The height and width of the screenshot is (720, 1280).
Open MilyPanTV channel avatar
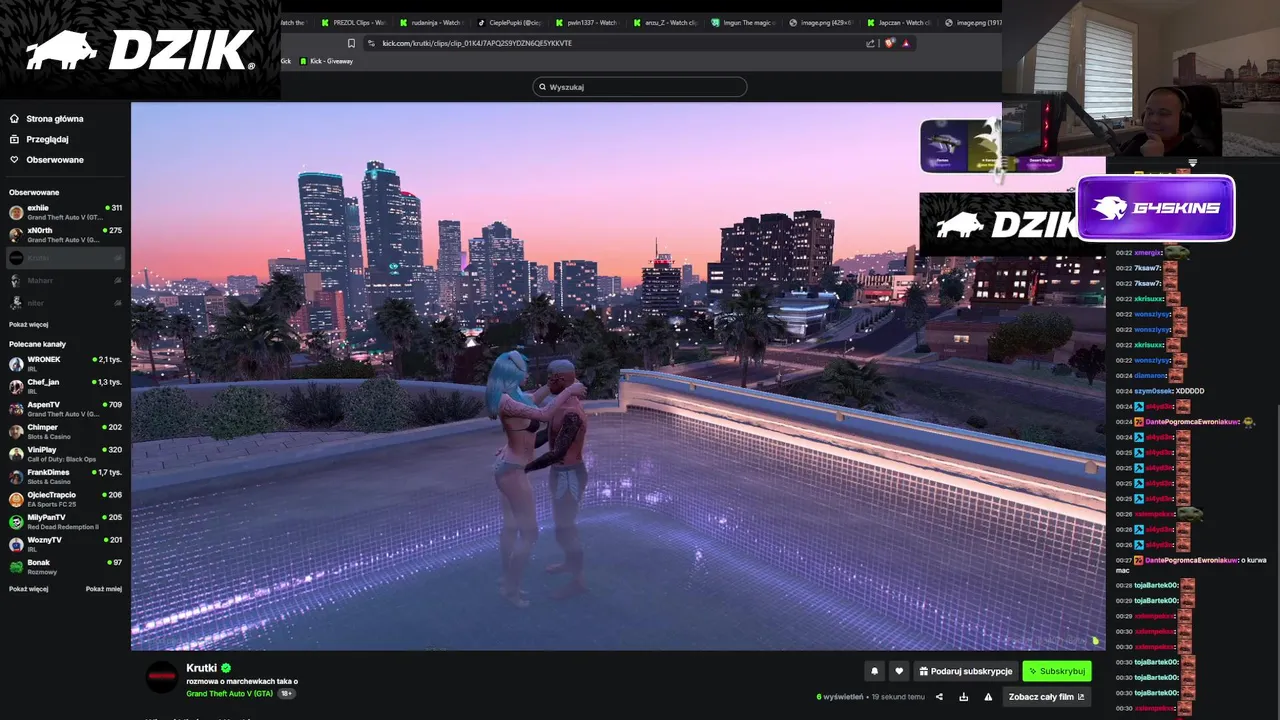[x=16, y=522]
